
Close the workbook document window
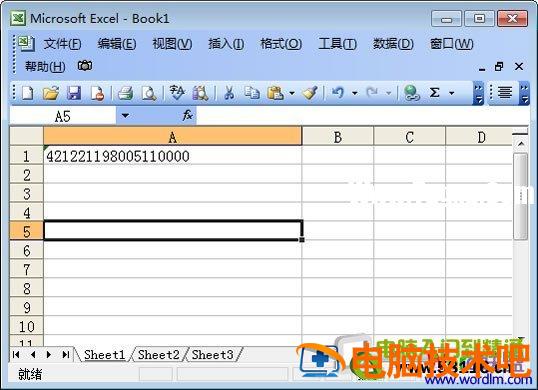coord(519,66)
